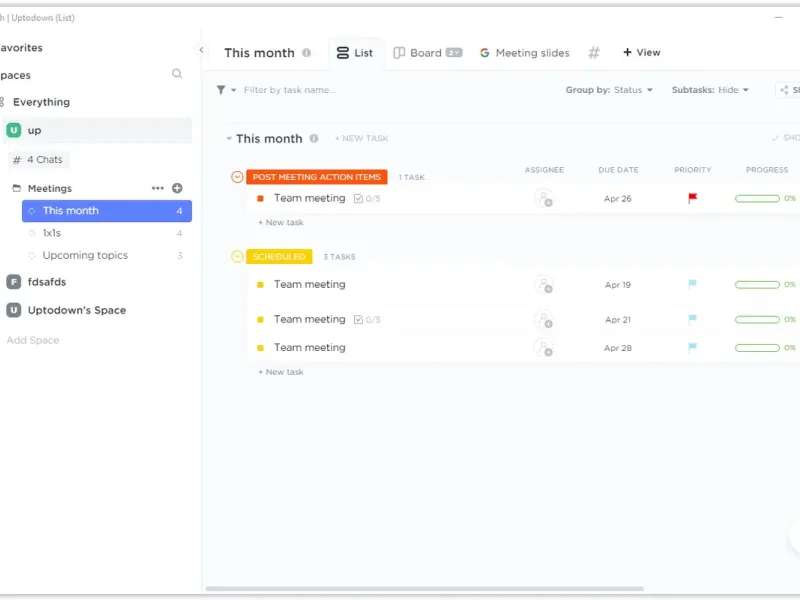Collapse the This month list header arrow
This screenshot has width=800, height=600.
pyautogui.click(x=229, y=139)
